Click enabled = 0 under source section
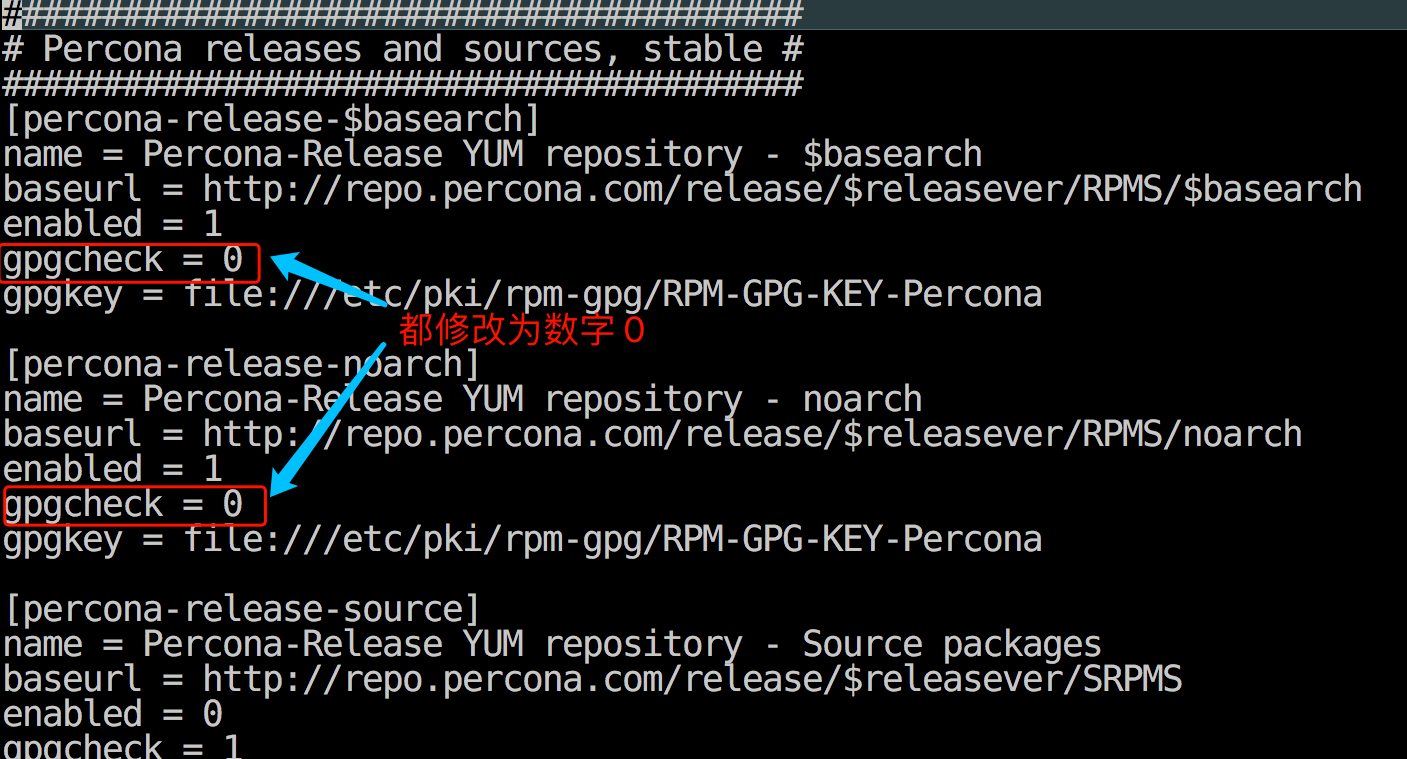 click(x=112, y=714)
